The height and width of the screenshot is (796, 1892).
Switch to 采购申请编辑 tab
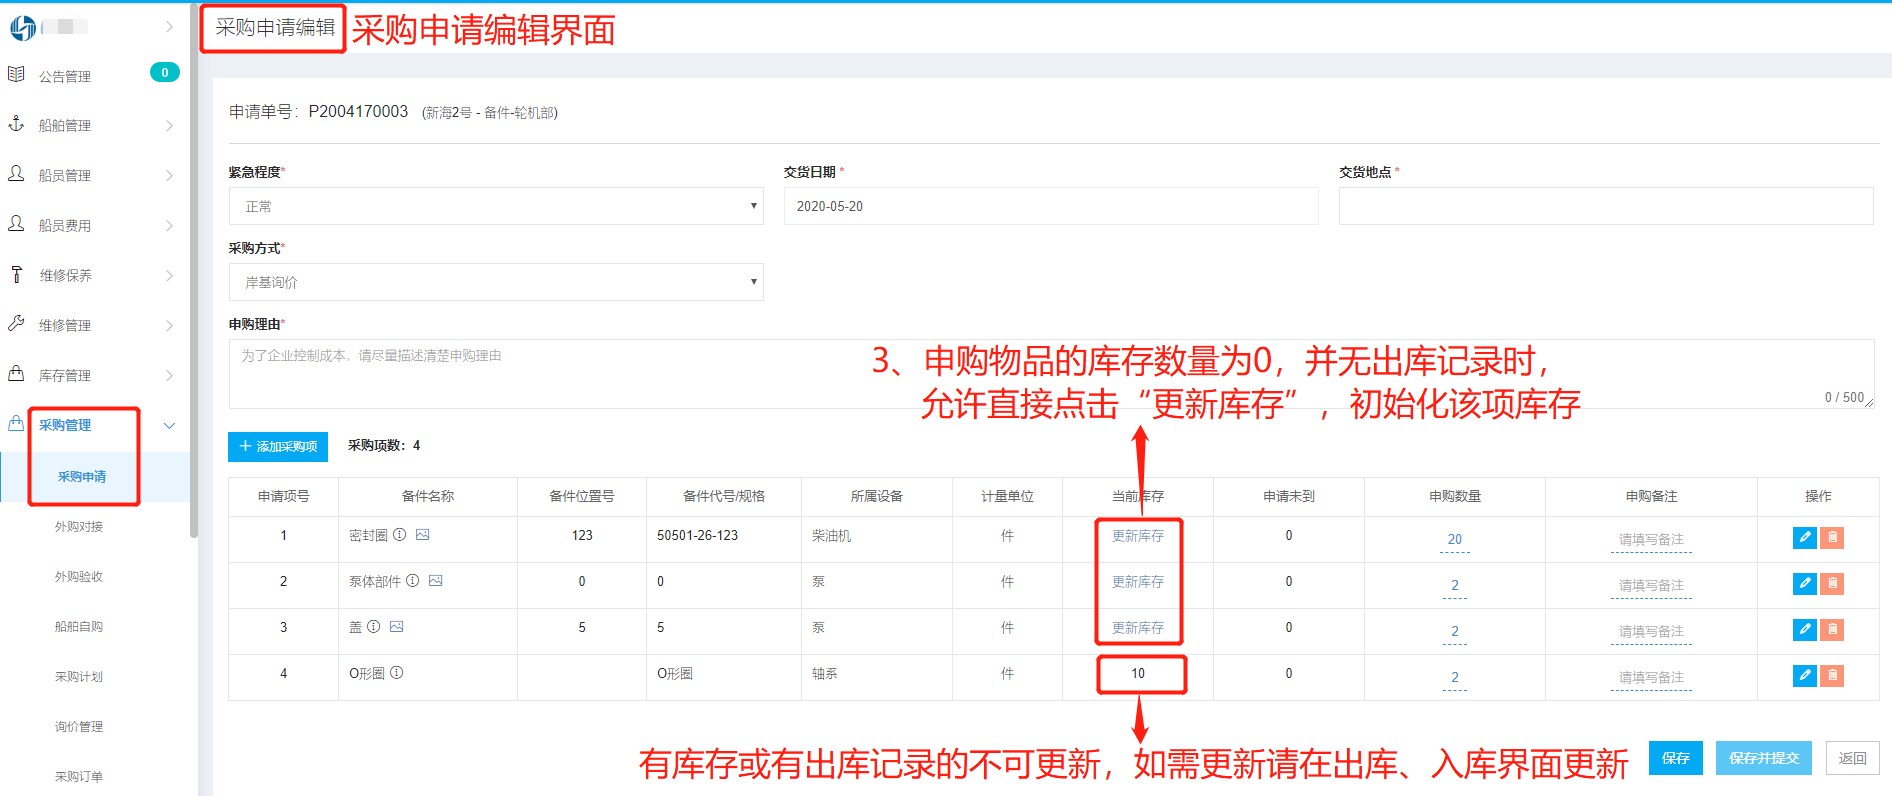(274, 28)
